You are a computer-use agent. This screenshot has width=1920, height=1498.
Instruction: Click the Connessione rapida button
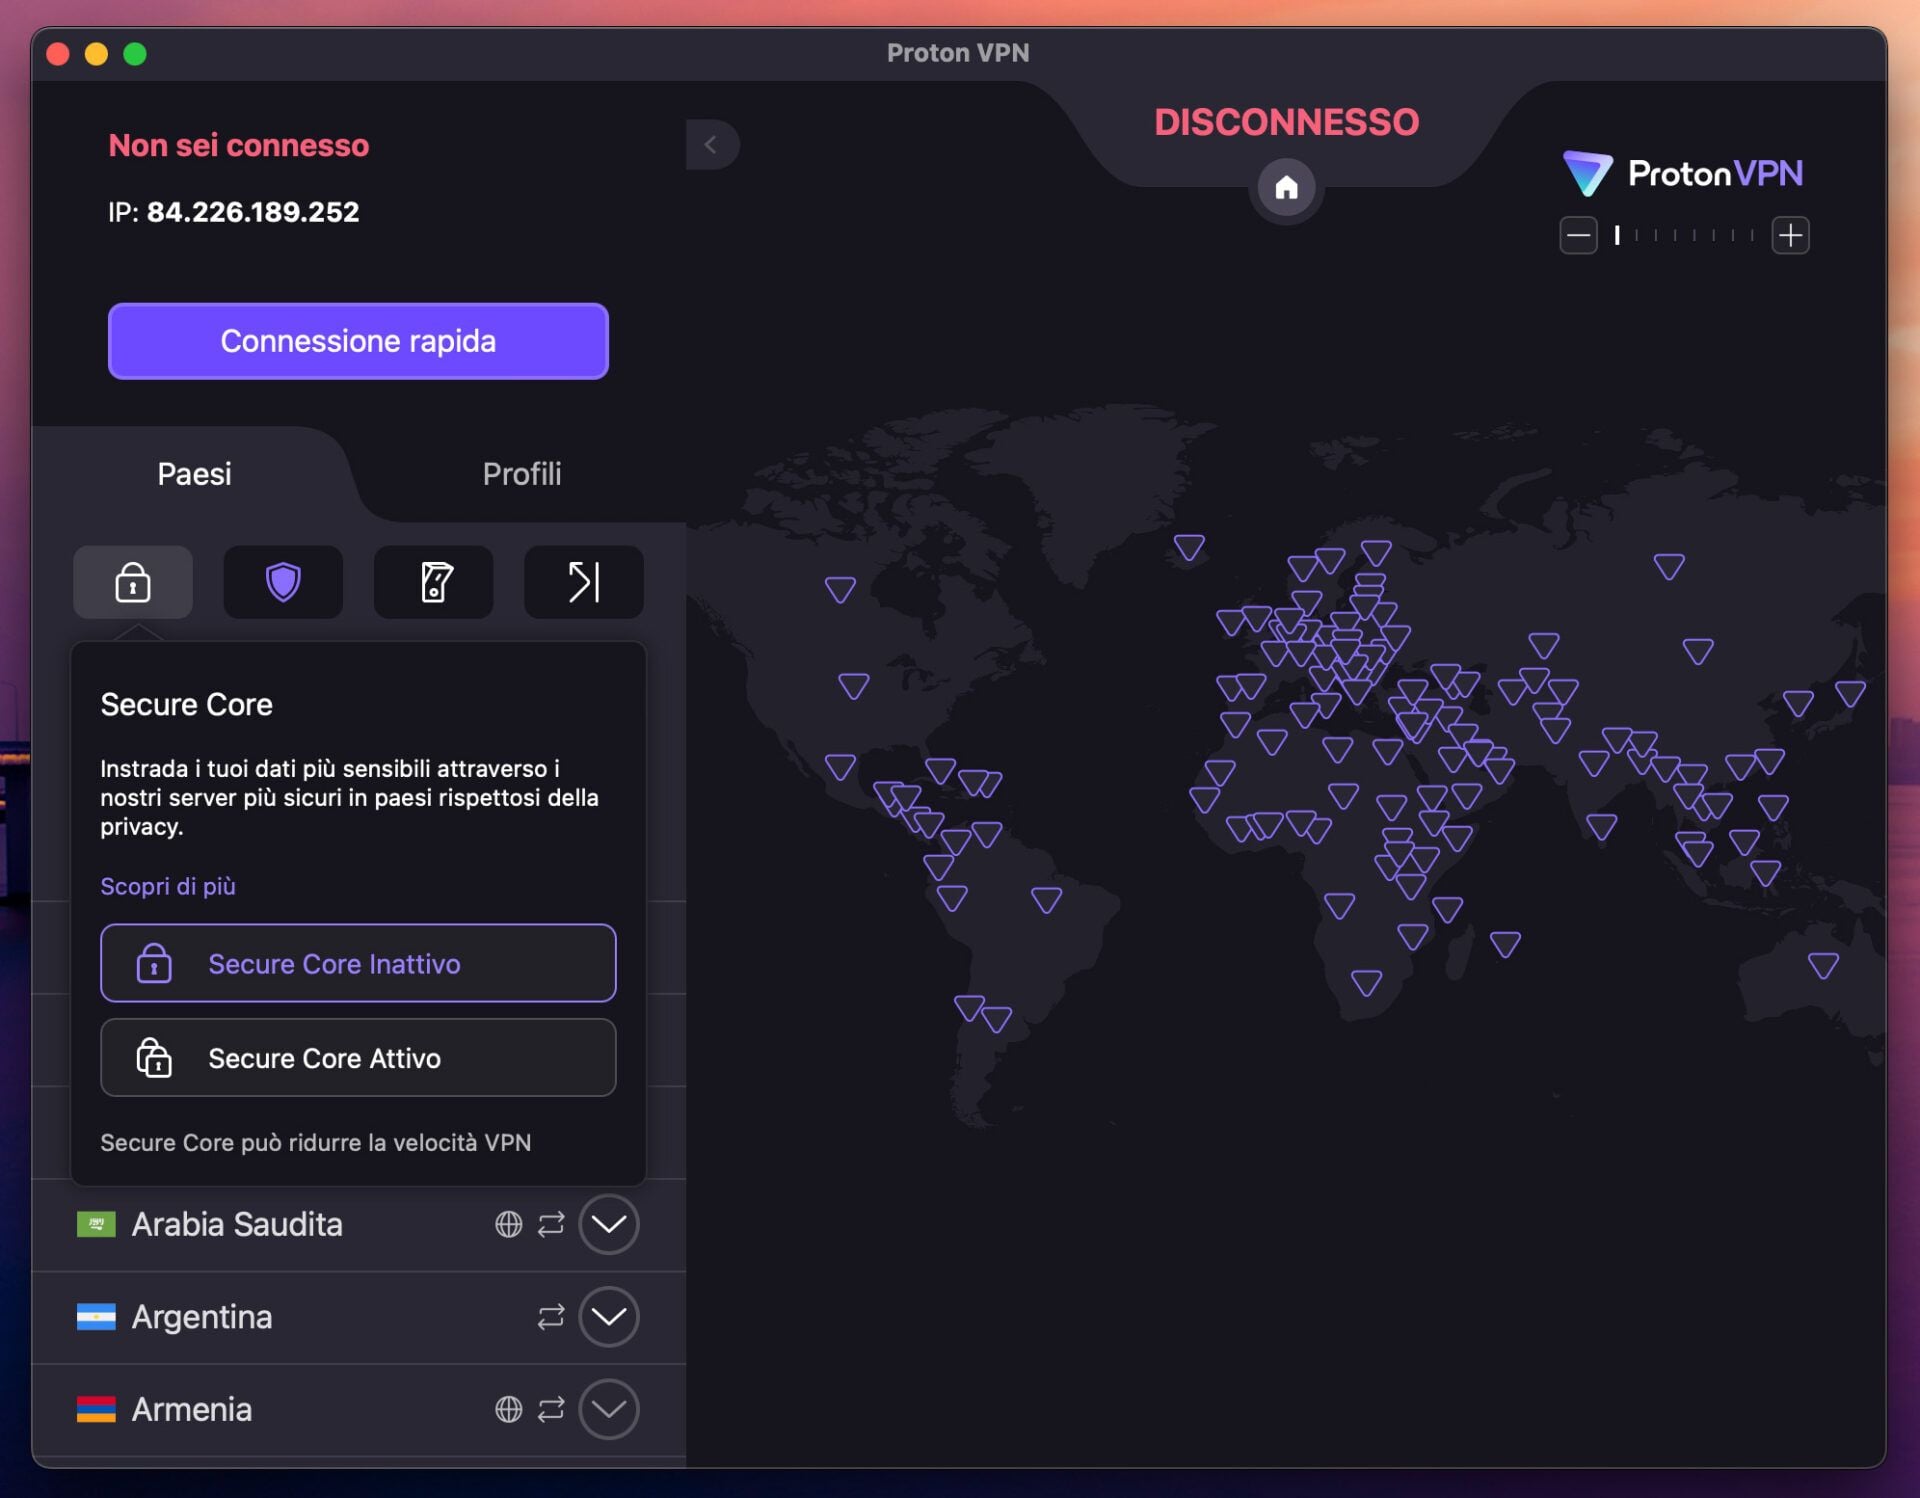point(358,341)
